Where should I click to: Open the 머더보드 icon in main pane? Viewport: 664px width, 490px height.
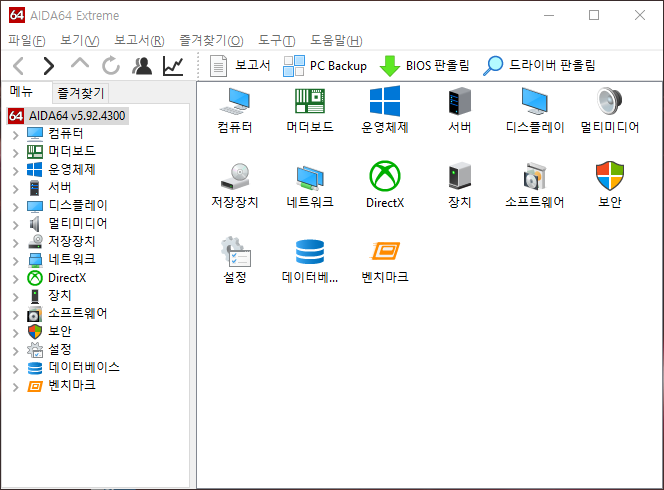pyautogui.click(x=310, y=101)
